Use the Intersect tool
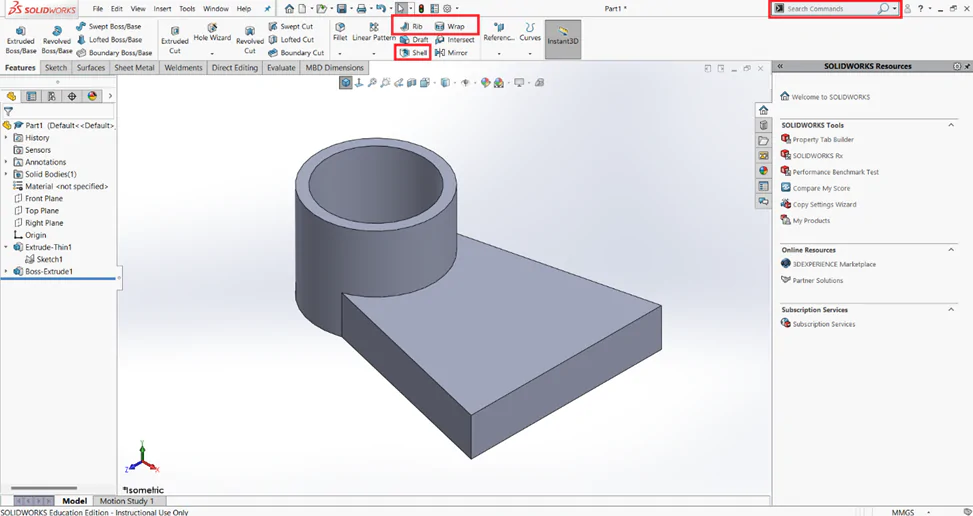973x516 pixels. pos(455,40)
